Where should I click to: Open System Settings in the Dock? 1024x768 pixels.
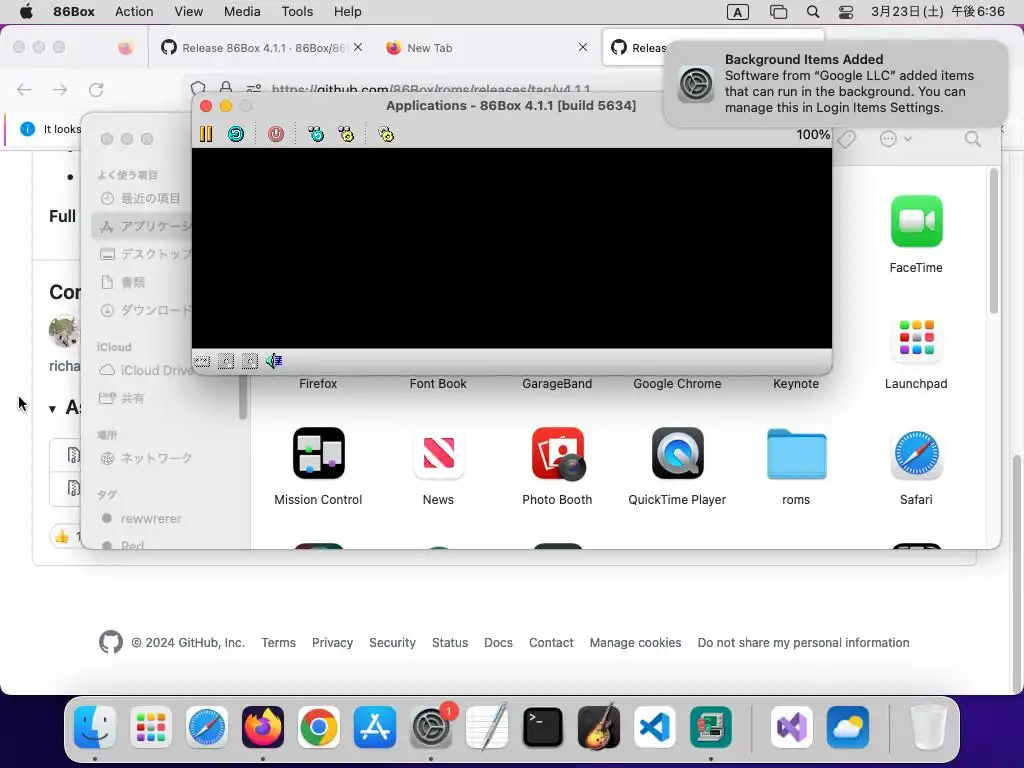click(431, 727)
